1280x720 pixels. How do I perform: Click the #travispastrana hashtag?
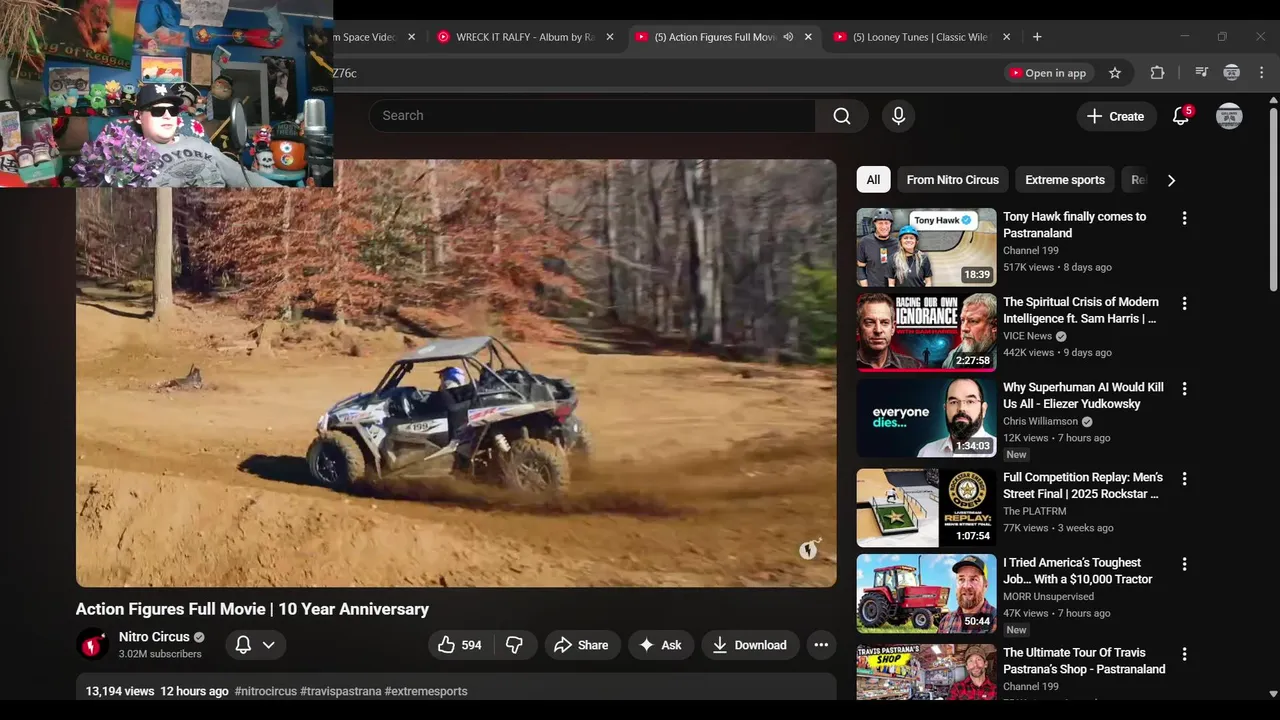pyautogui.click(x=340, y=691)
